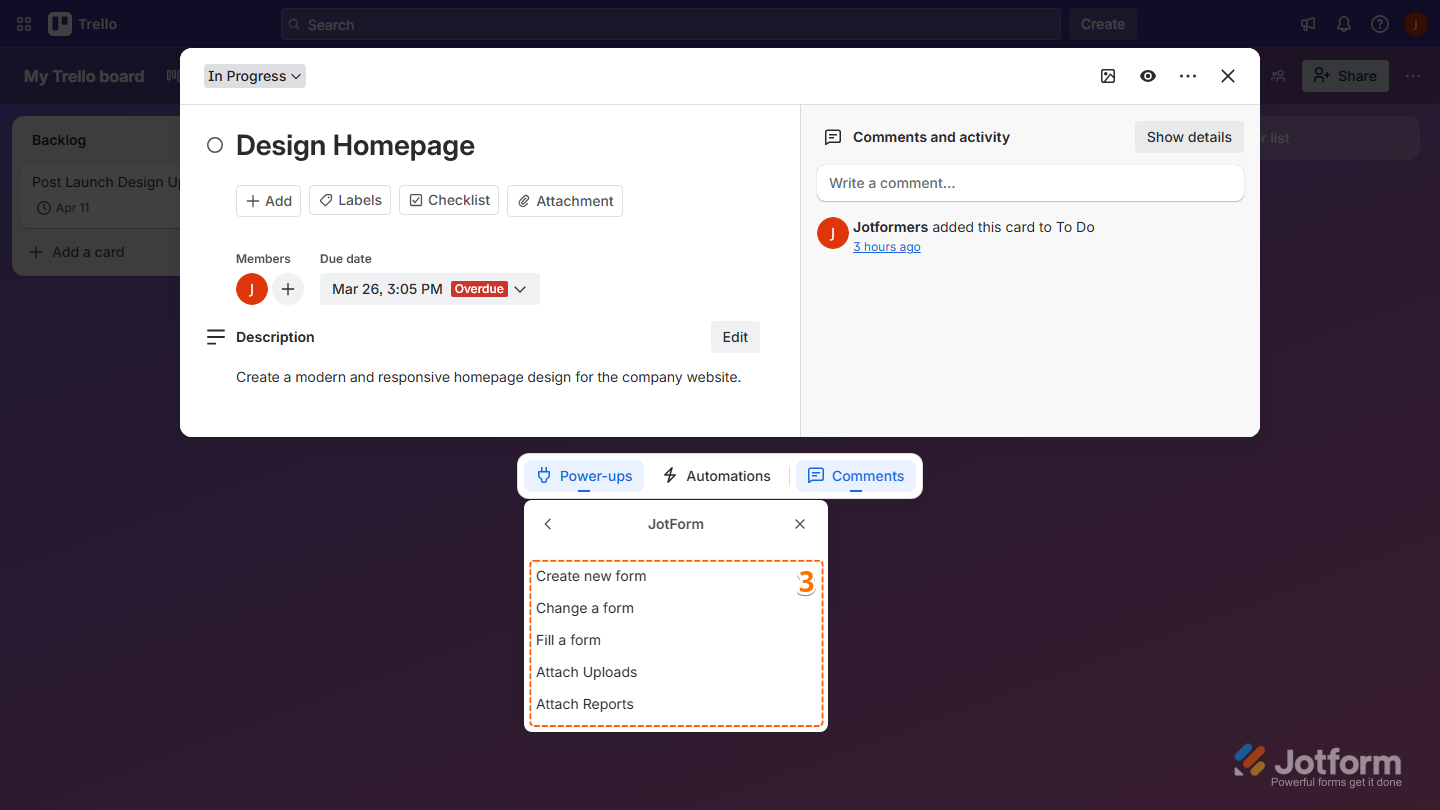Click My Trello board title

tap(84, 76)
